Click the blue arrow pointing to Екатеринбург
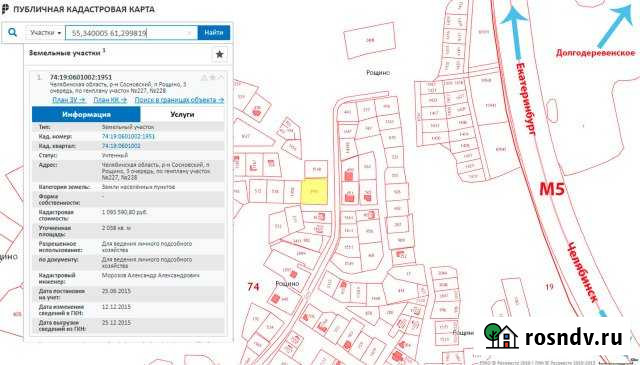Screen dimensions: 640x365 point(514,32)
